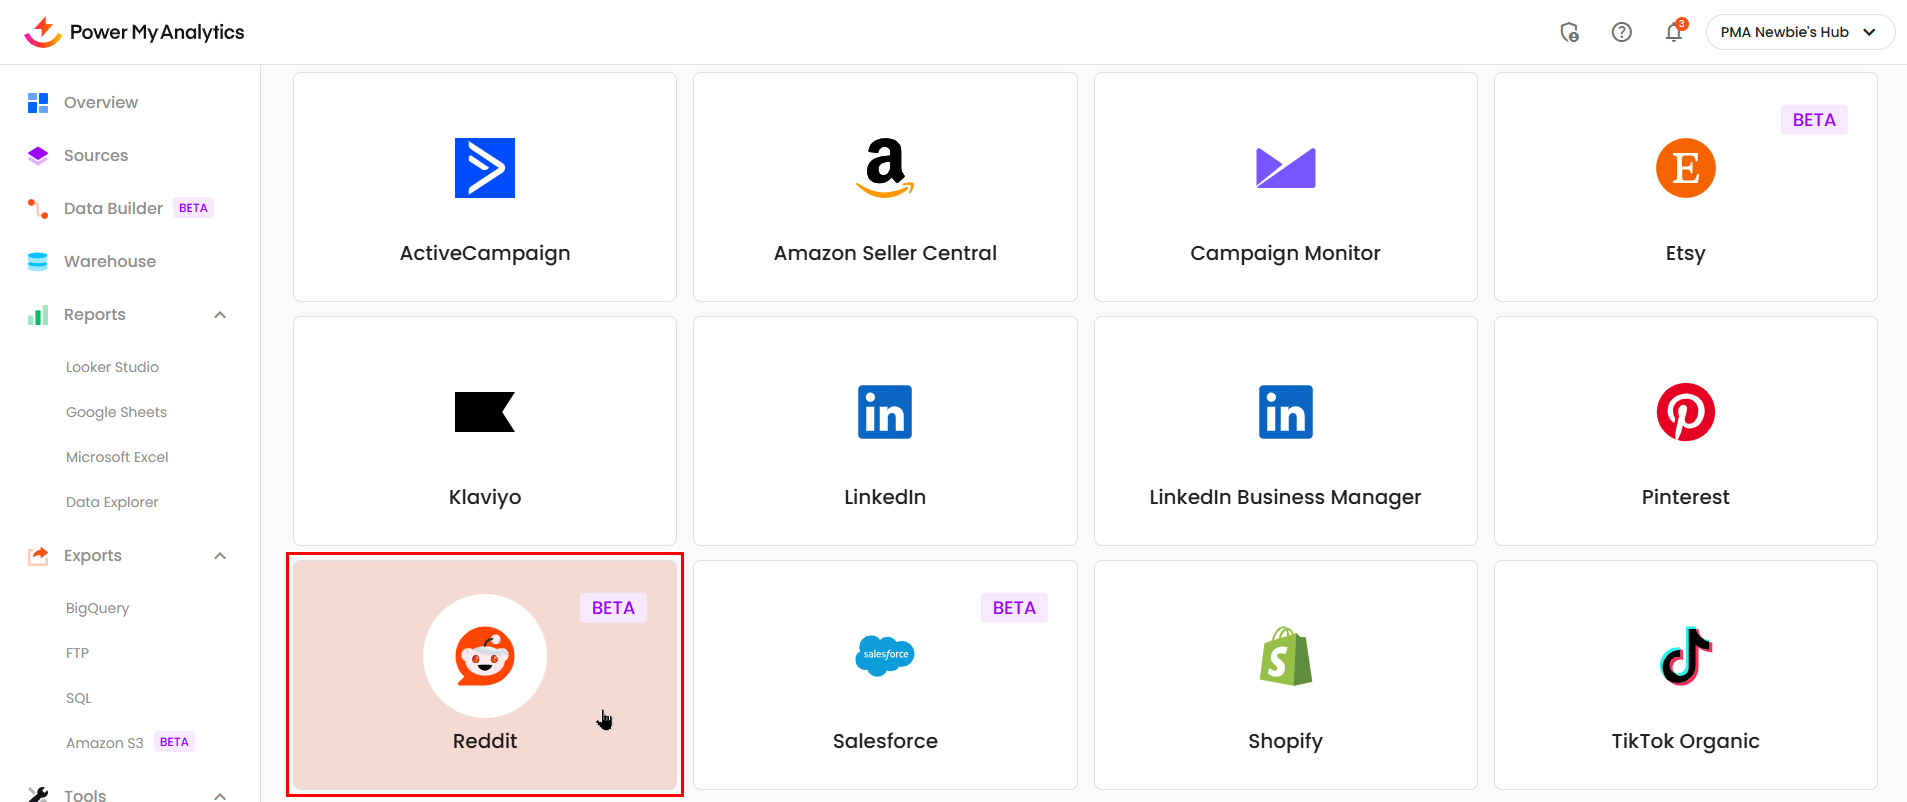The image size is (1907, 802).
Task: Select the ActiveCampaign connector logo
Action: [485, 168]
